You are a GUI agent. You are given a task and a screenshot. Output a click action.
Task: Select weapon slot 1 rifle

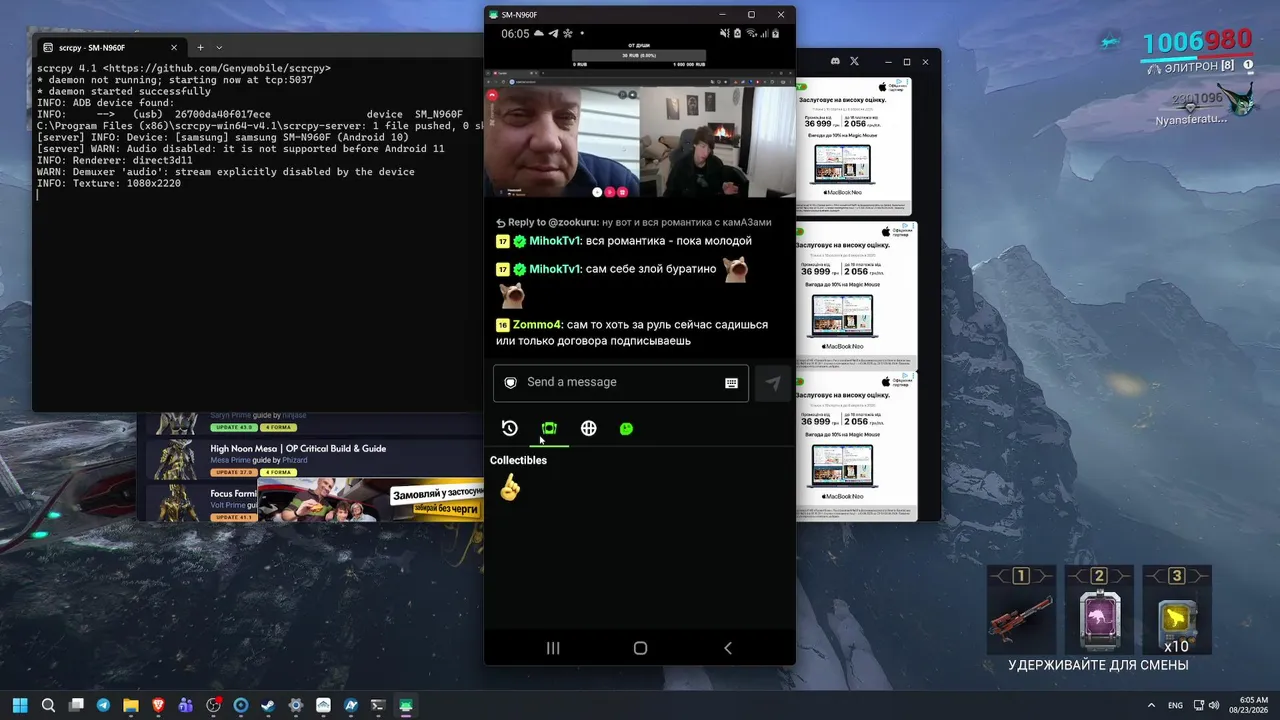pyautogui.click(x=1021, y=610)
